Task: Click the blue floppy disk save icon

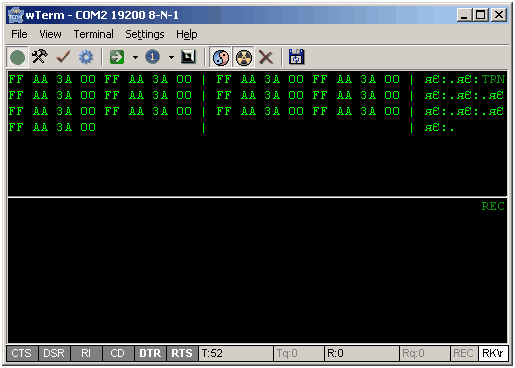Action: [x=296, y=57]
